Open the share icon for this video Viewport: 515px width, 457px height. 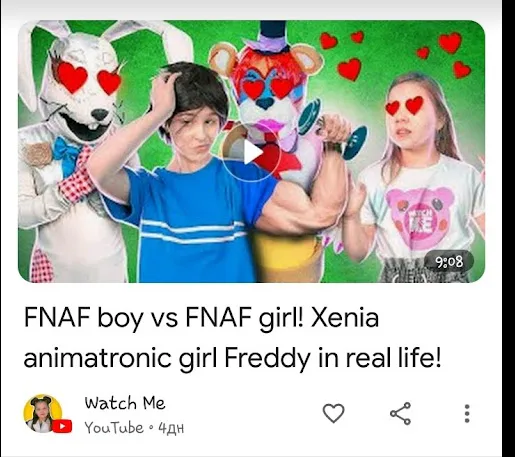click(x=400, y=413)
